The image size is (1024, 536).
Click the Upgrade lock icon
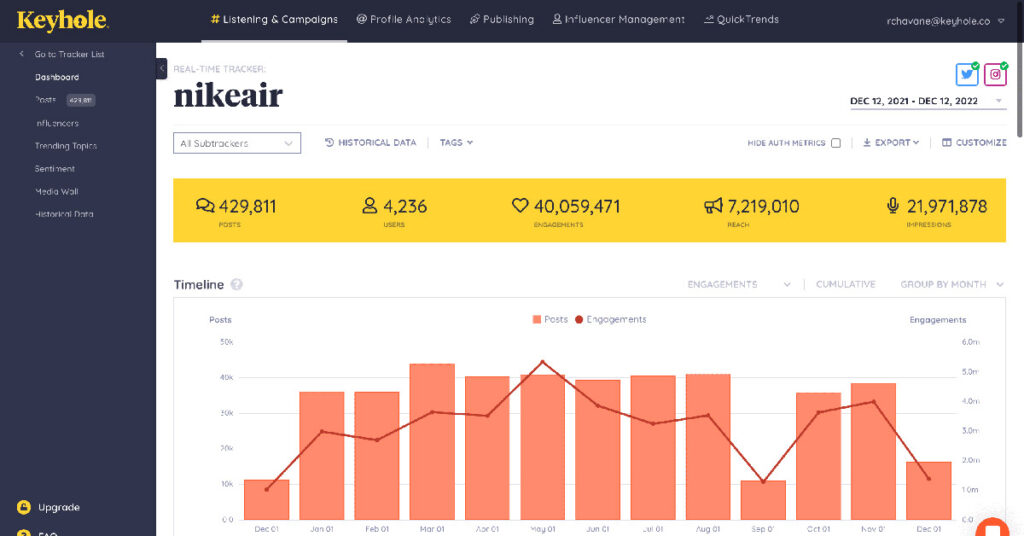(23, 507)
